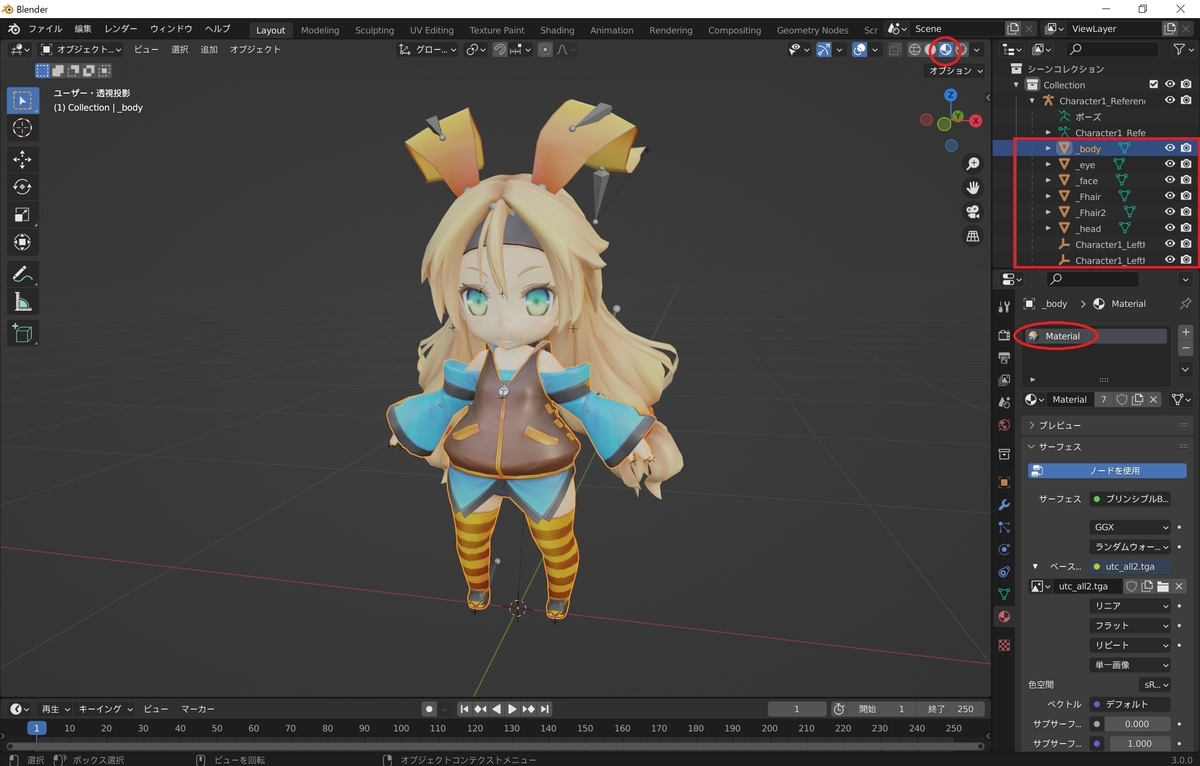Expand the _body tree item

pyautogui.click(x=1048, y=148)
